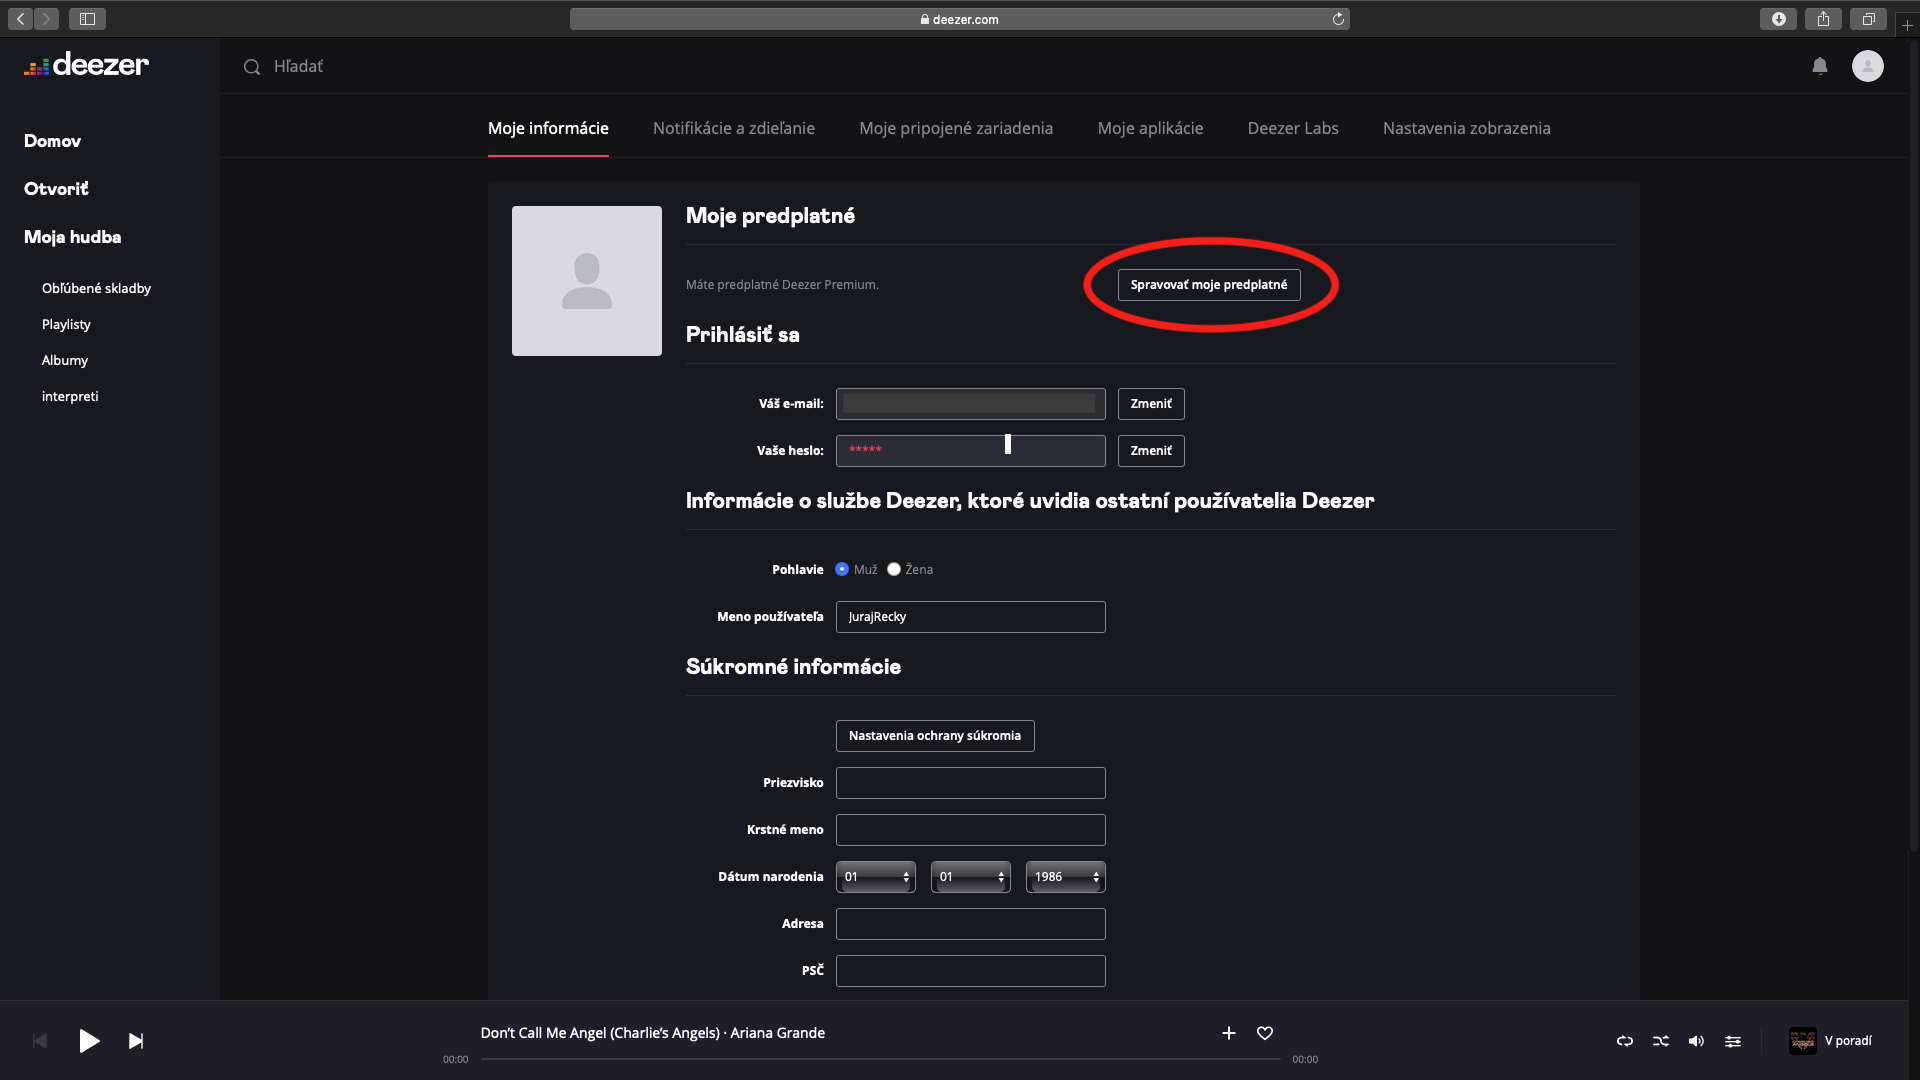Screen dimensions: 1920x1080
Task: Go to the previous track
Action: point(40,1041)
